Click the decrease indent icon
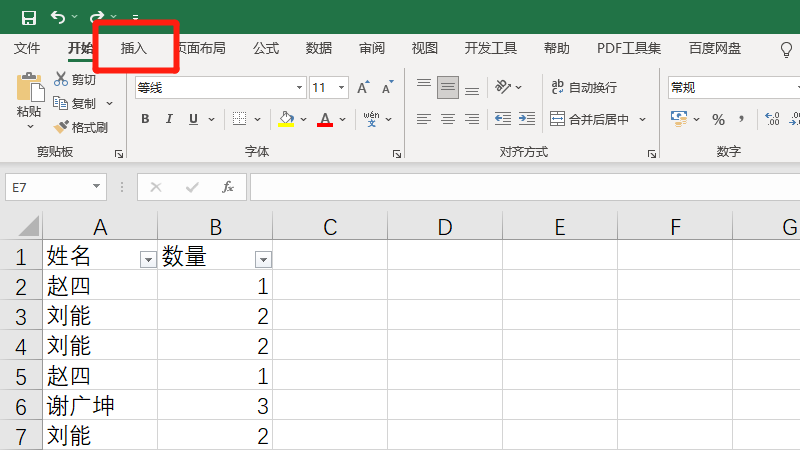This screenshot has height=450, width=800. click(503, 119)
